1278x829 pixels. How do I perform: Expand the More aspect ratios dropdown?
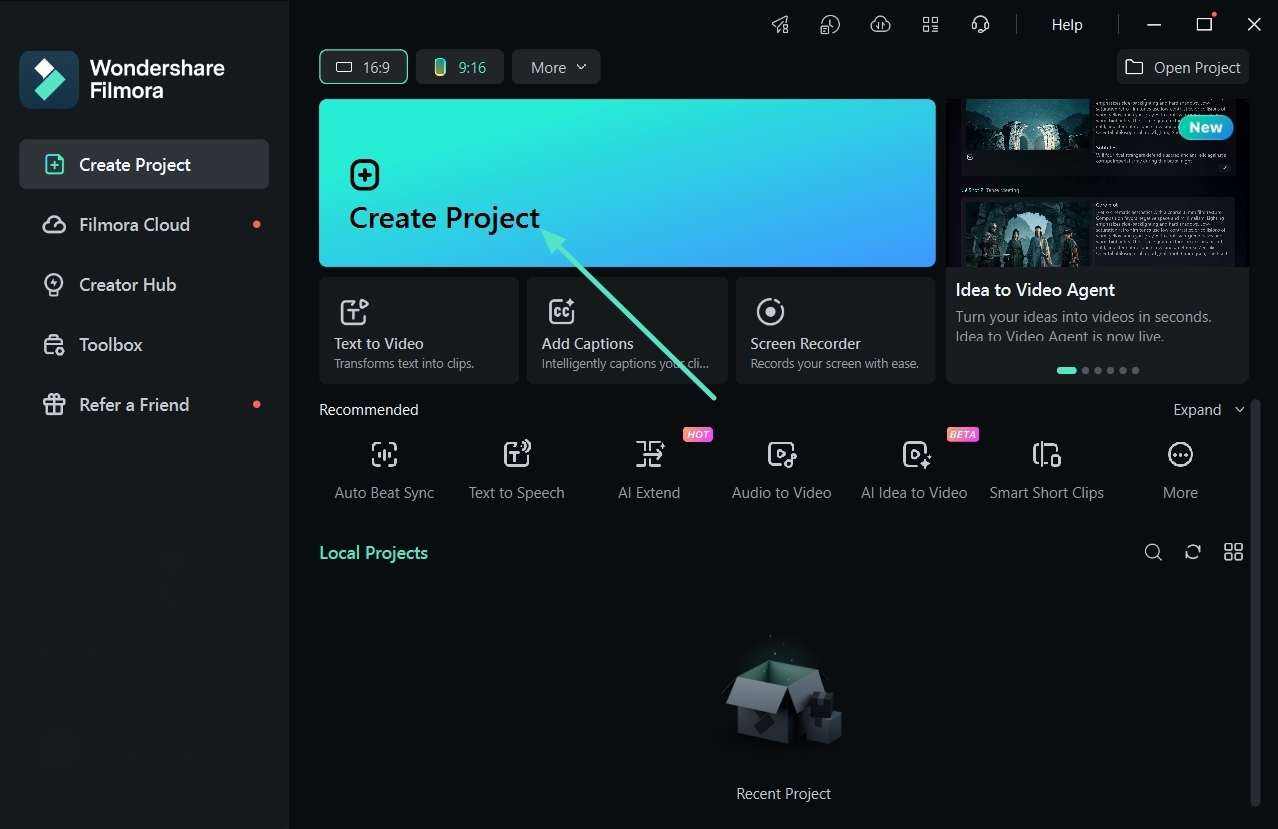point(556,67)
